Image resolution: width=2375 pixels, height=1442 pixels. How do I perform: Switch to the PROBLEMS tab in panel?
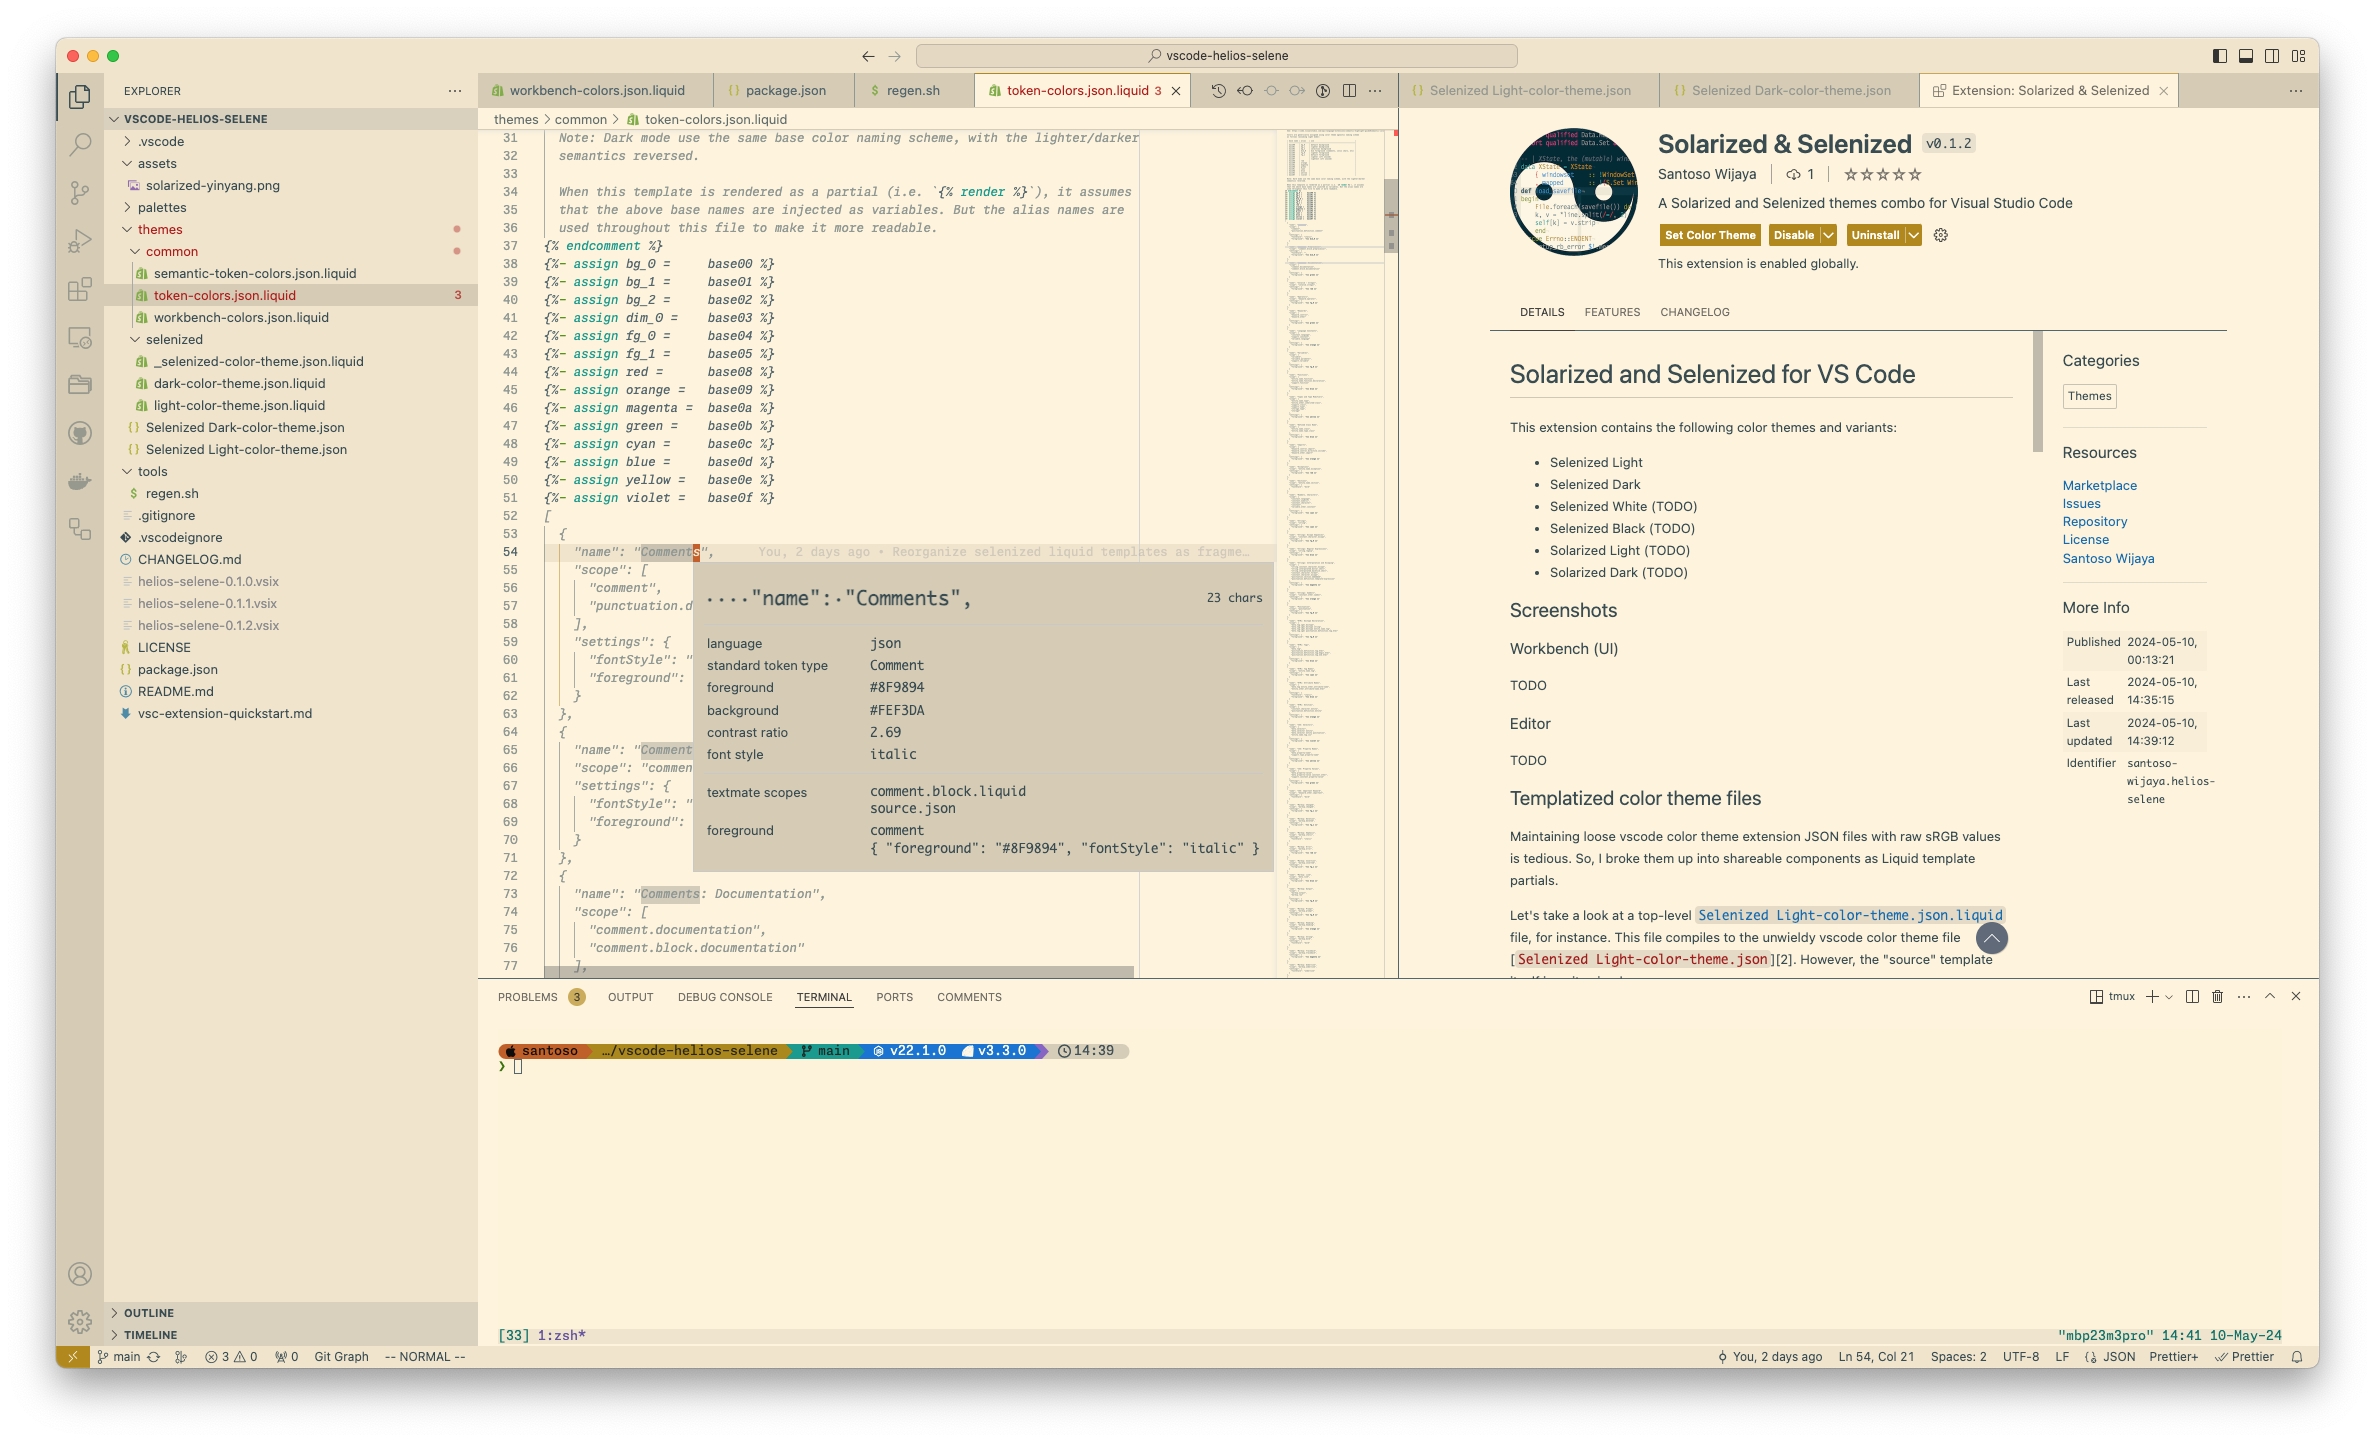528,996
